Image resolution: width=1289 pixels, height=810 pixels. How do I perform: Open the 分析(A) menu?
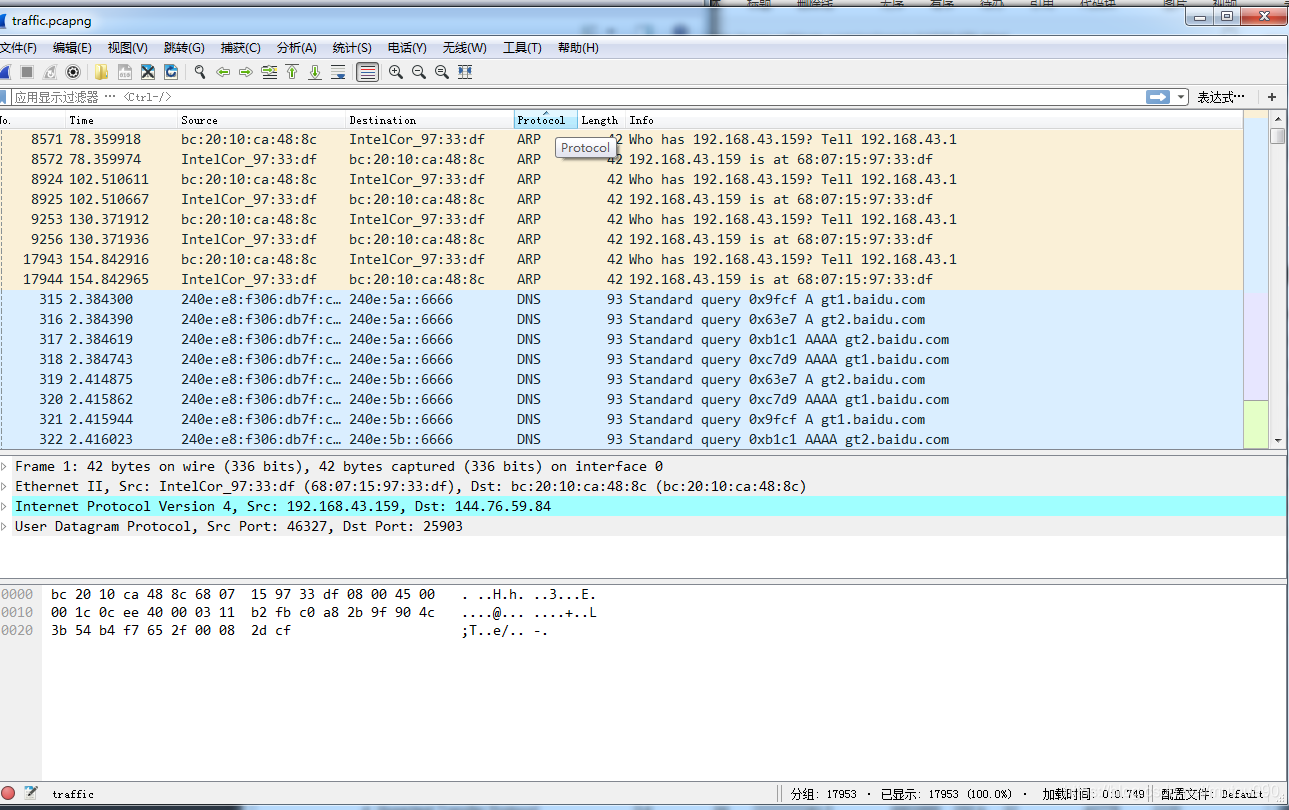(x=297, y=48)
